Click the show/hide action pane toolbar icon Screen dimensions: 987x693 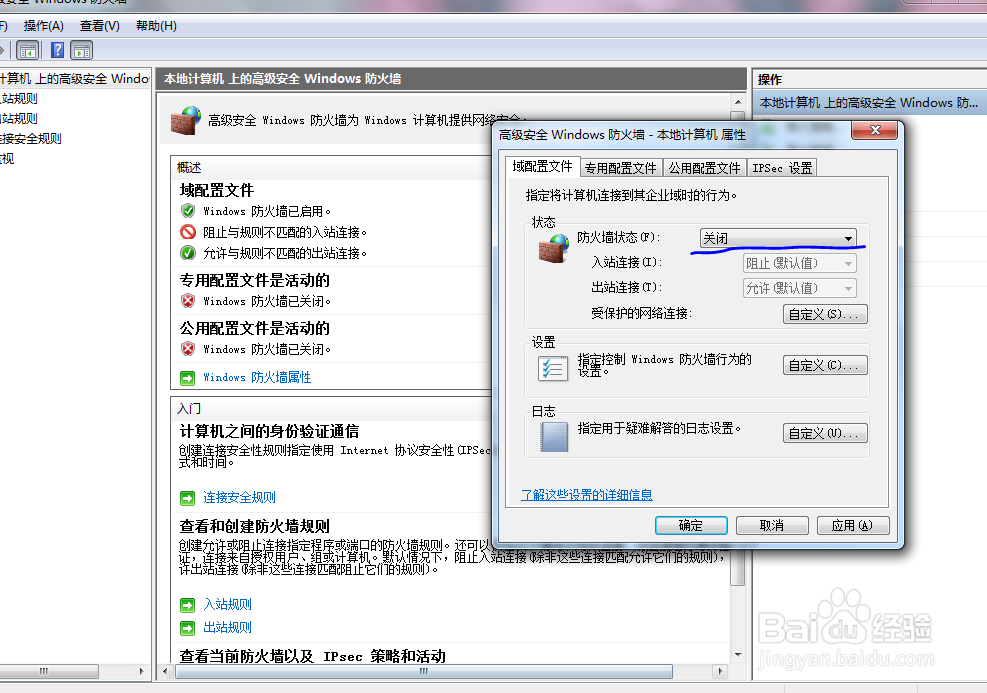coord(82,50)
